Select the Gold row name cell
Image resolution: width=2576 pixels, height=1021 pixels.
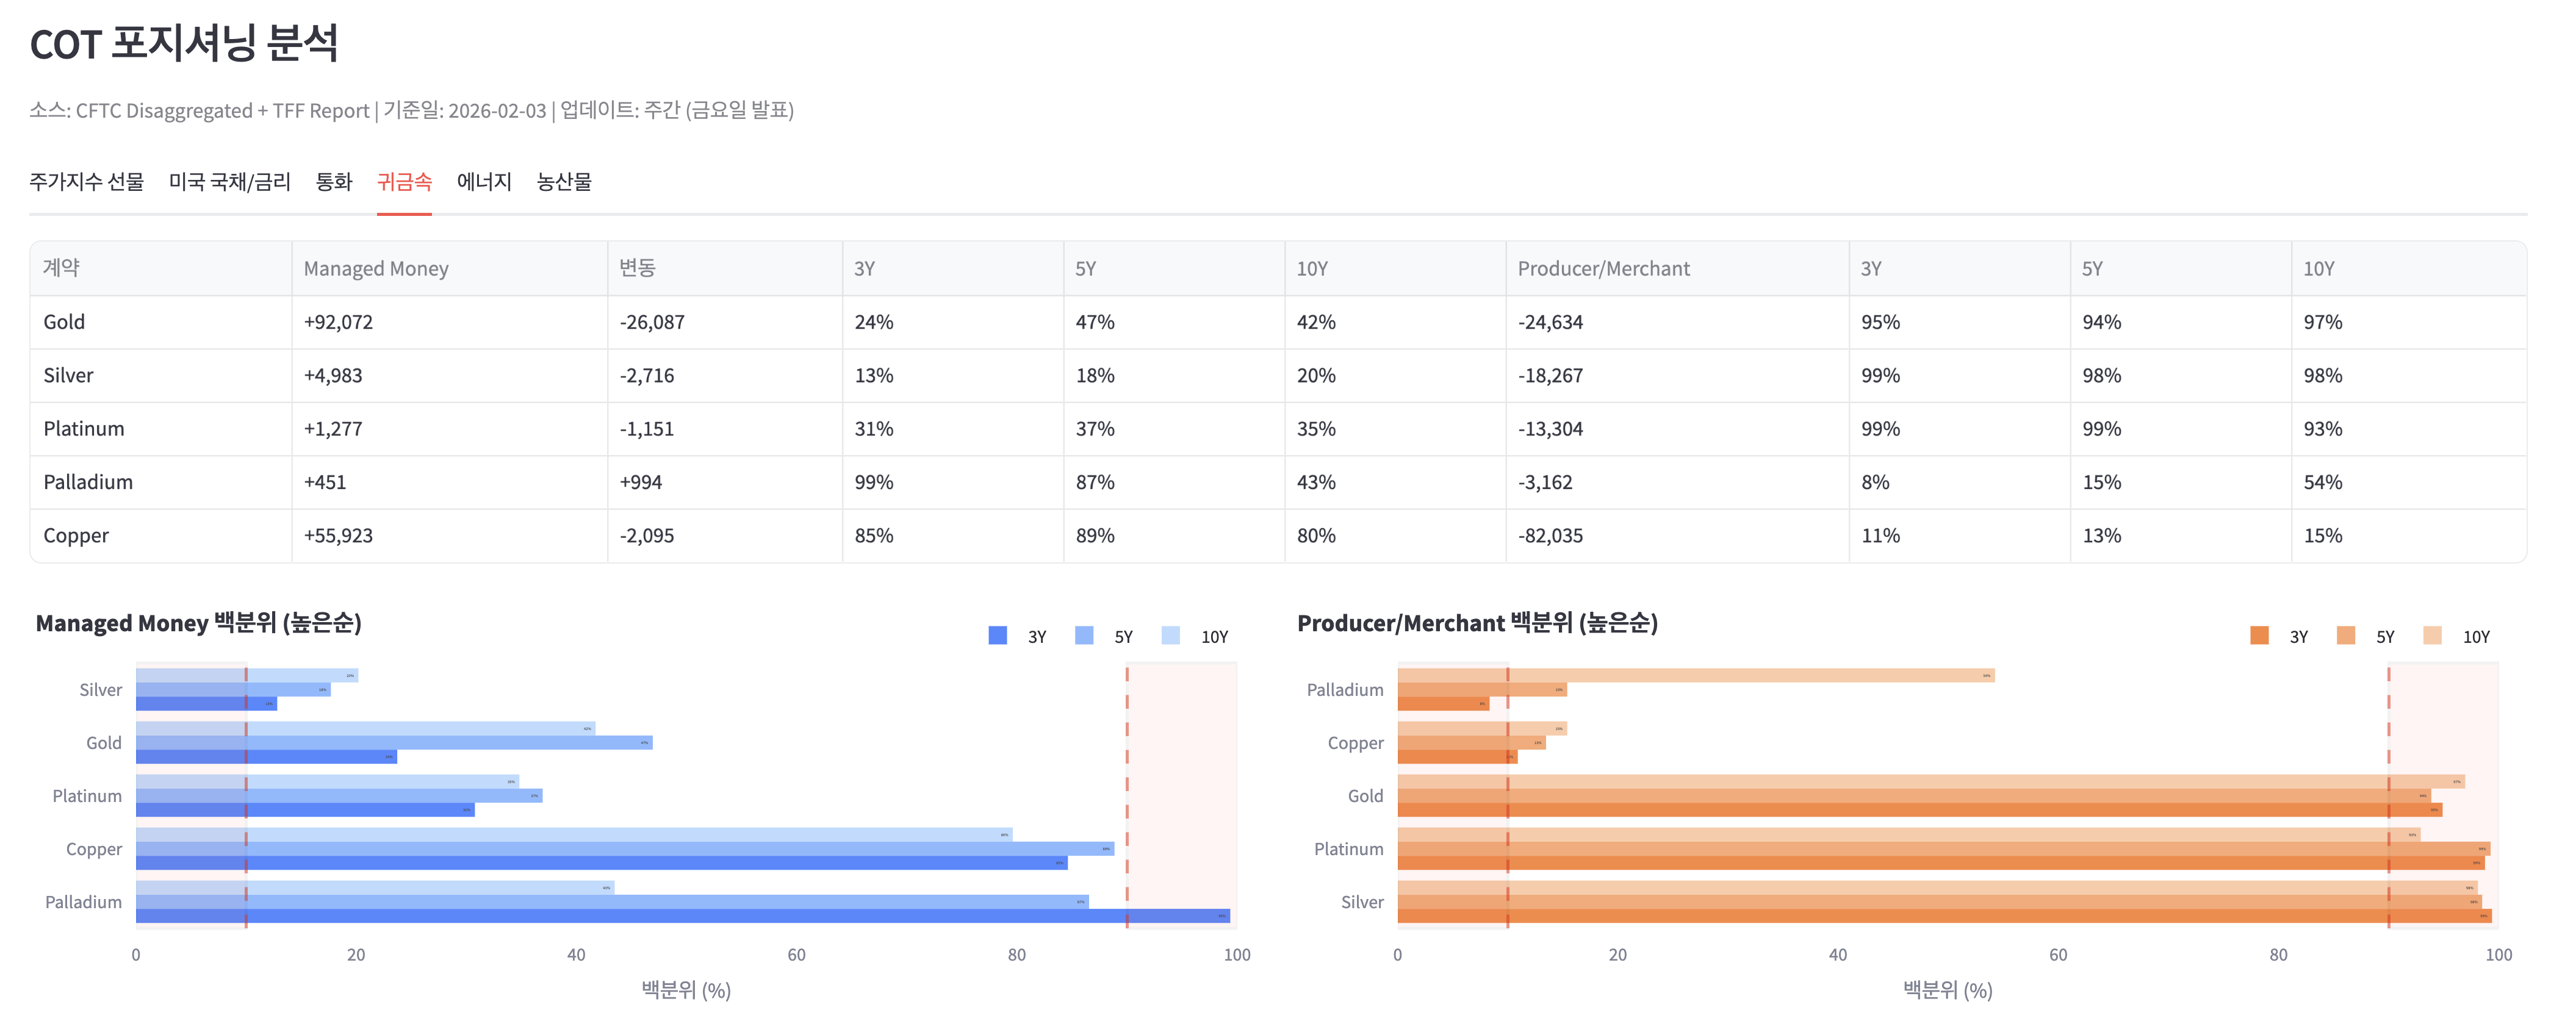pyautogui.click(x=64, y=322)
